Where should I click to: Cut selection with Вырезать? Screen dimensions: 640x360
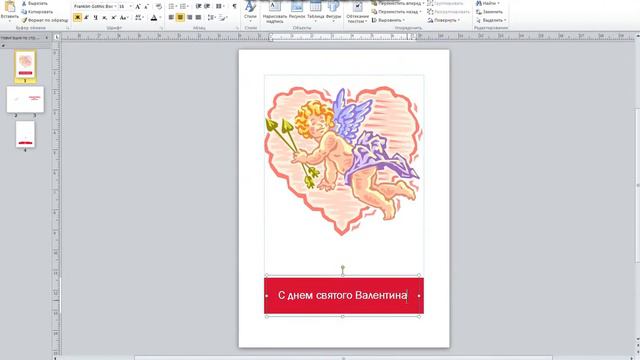pos(34,3)
